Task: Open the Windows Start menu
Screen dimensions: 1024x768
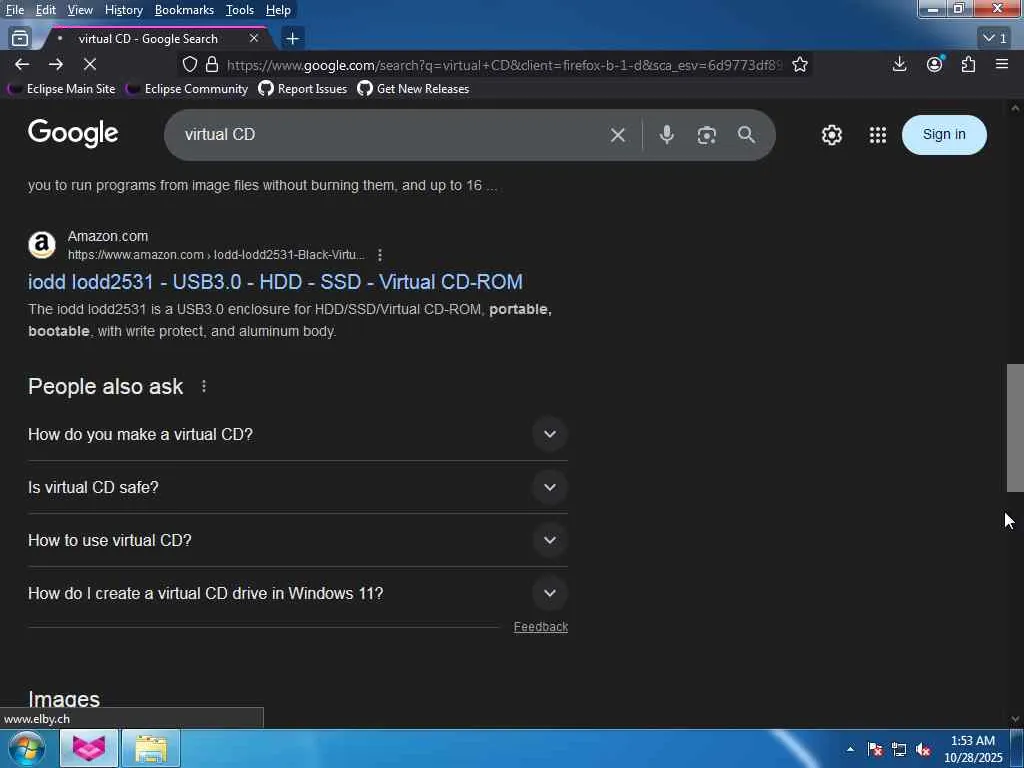Action: coord(26,748)
